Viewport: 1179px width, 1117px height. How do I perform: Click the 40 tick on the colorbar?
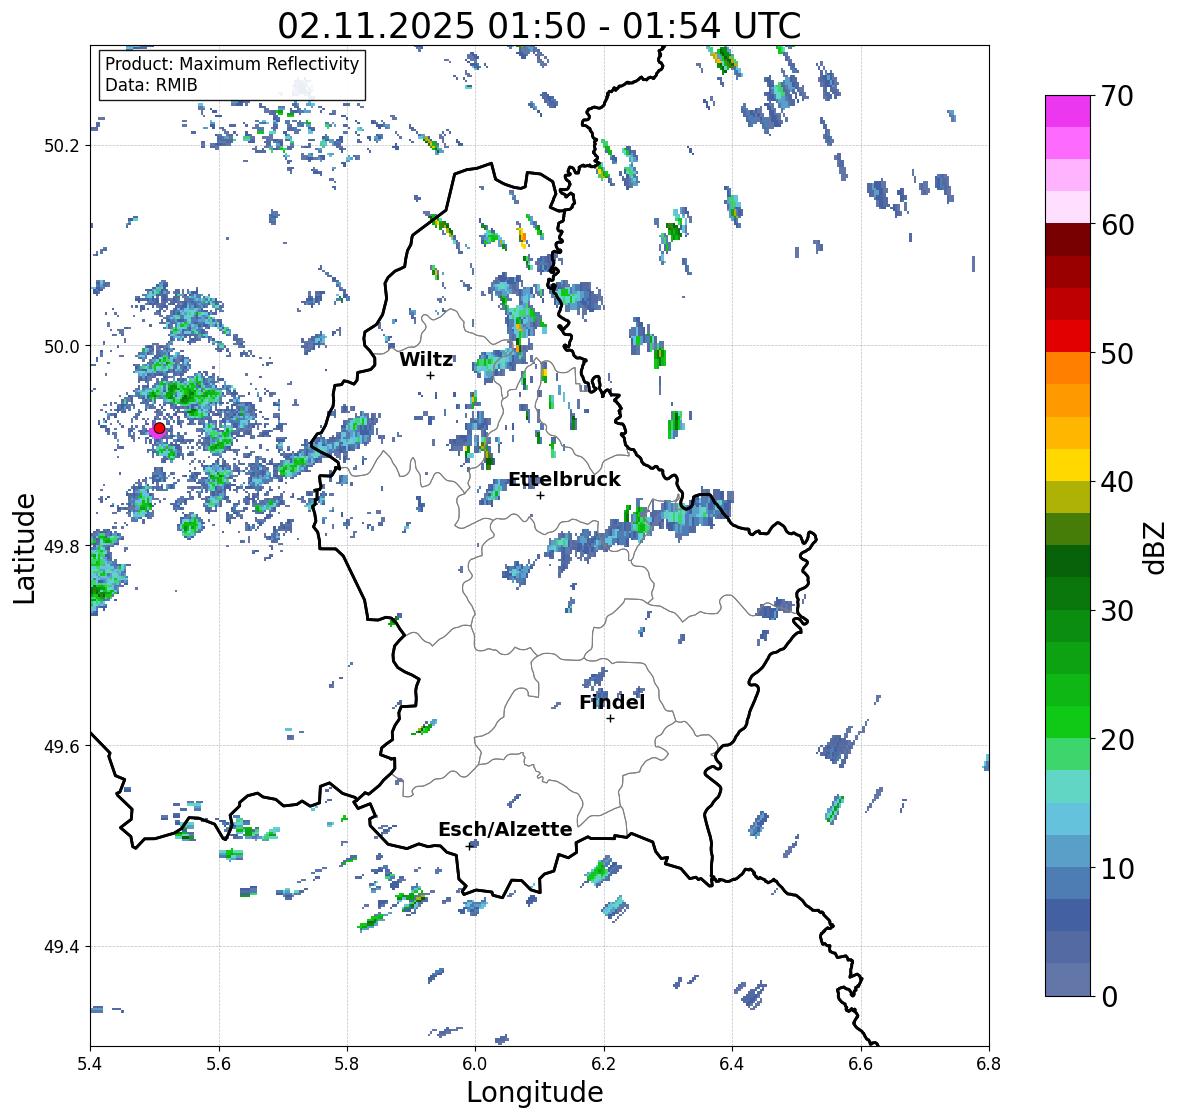tap(1117, 482)
